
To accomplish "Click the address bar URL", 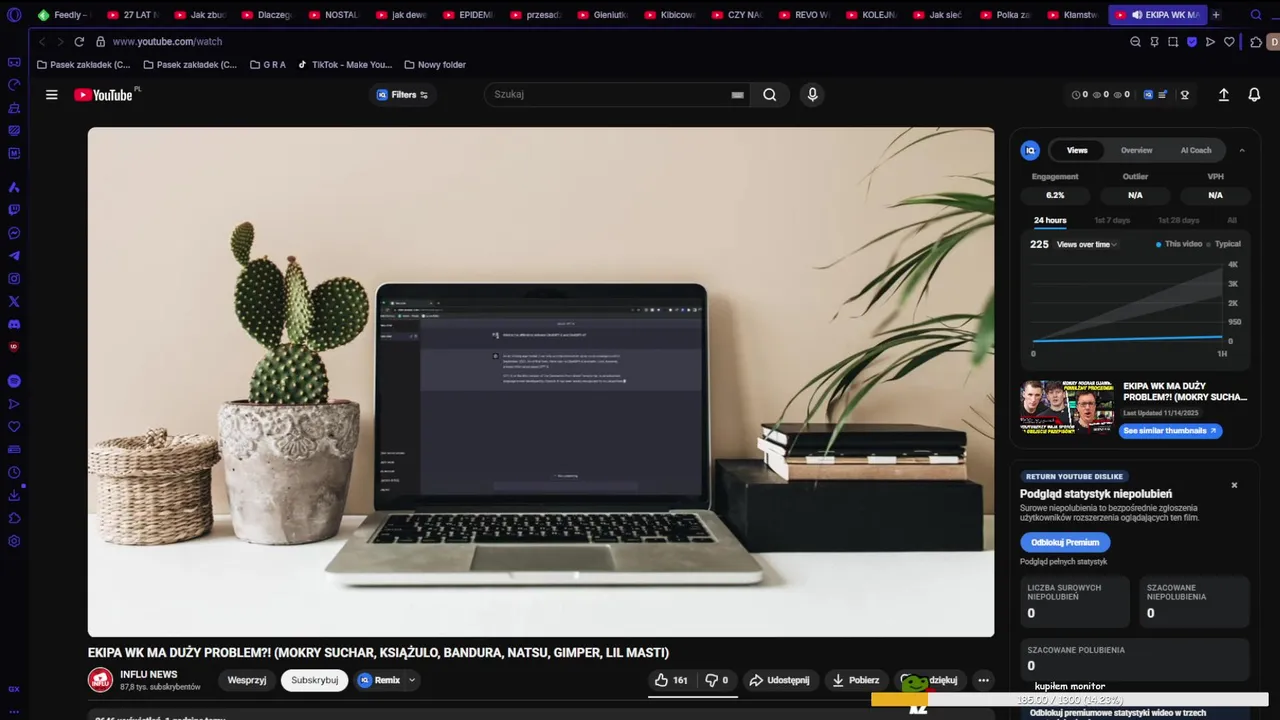I will (167, 42).
